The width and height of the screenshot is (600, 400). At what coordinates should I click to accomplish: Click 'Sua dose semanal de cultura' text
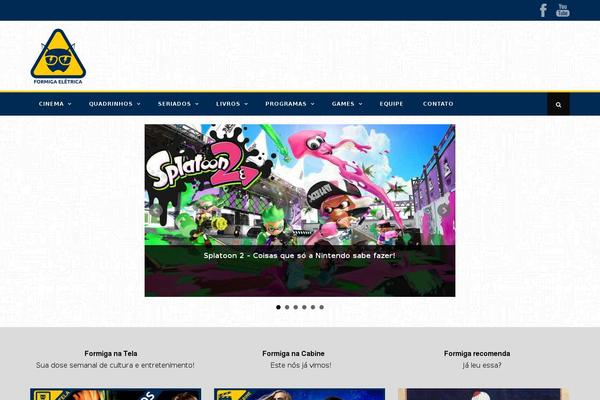click(115, 365)
